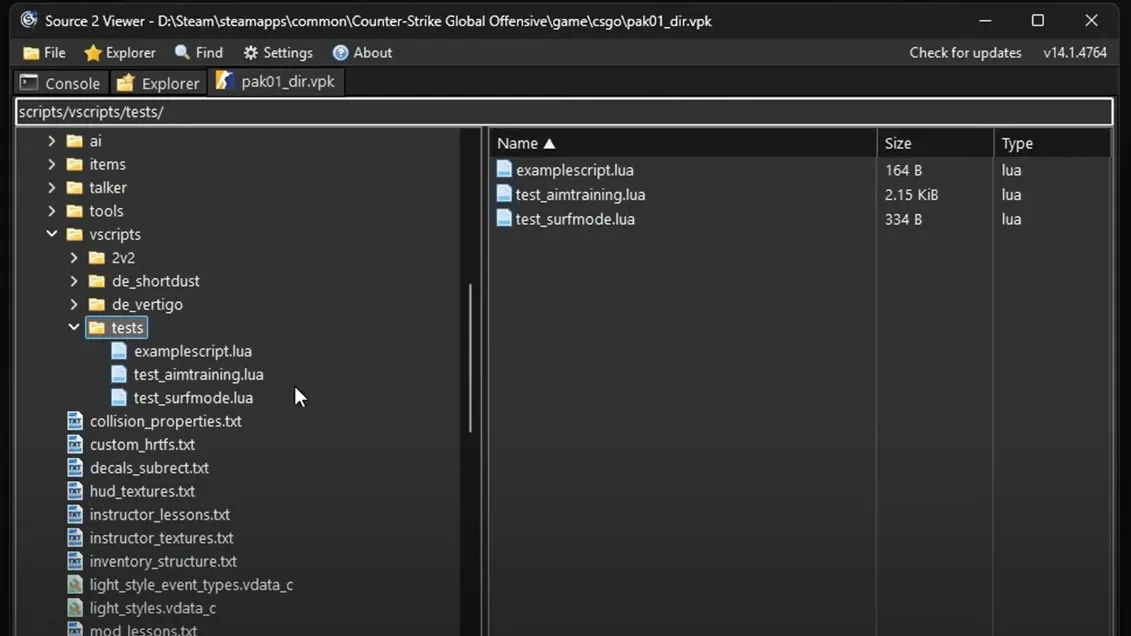
Task: Select test_surfmode.lua in the tree
Action: tap(193, 398)
